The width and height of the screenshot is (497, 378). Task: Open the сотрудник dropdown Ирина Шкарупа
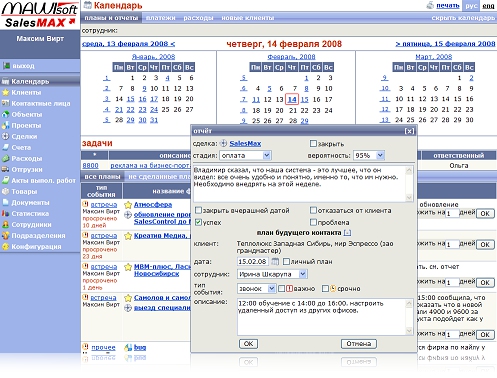(272, 274)
